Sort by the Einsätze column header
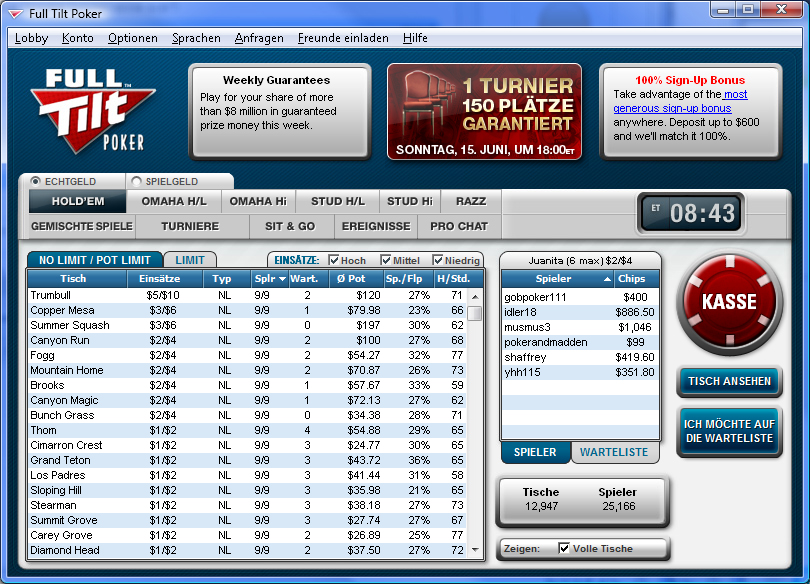810x584 pixels. (x=165, y=279)
